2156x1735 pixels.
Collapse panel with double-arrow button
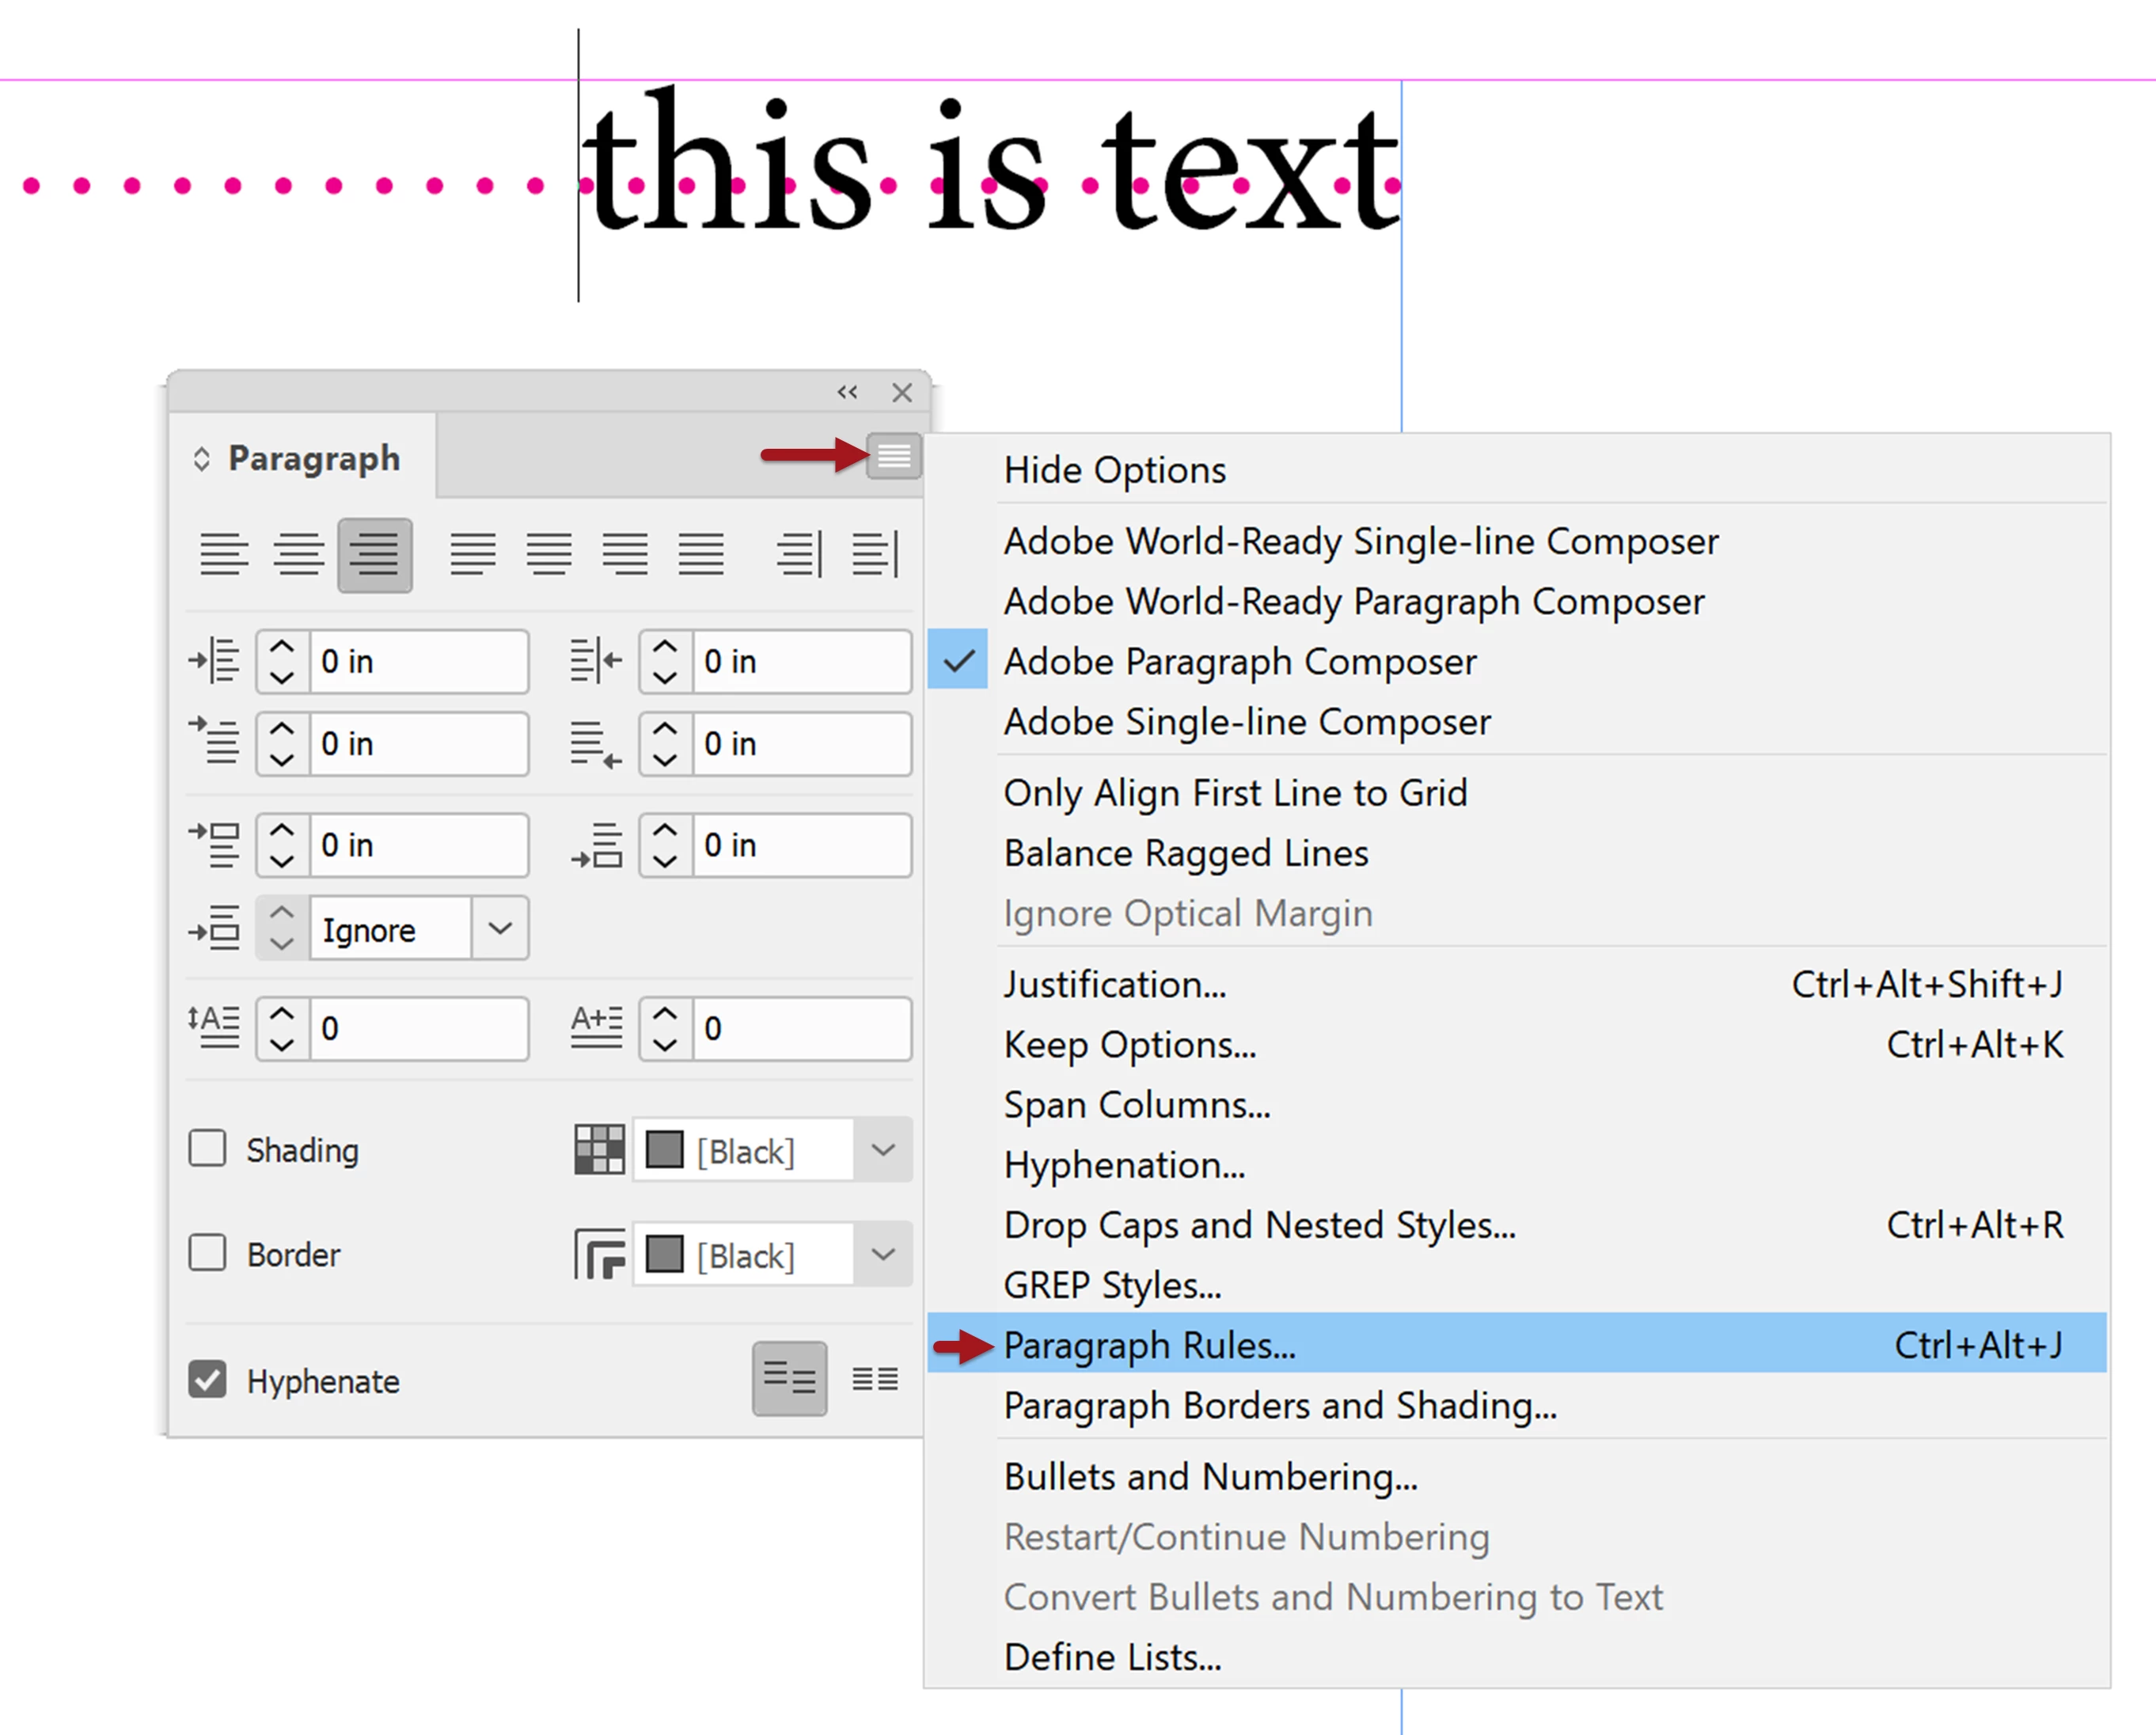point(847,392)
